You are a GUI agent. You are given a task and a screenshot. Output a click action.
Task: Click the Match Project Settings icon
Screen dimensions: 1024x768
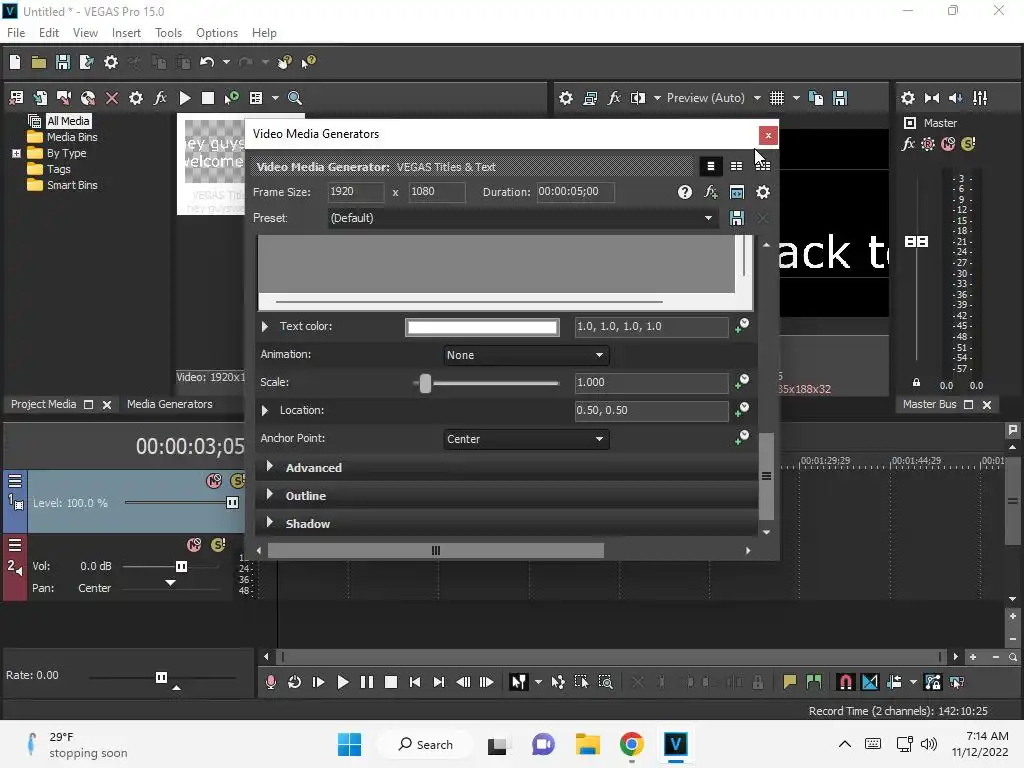pyautogui.click(x=737, y=192)
